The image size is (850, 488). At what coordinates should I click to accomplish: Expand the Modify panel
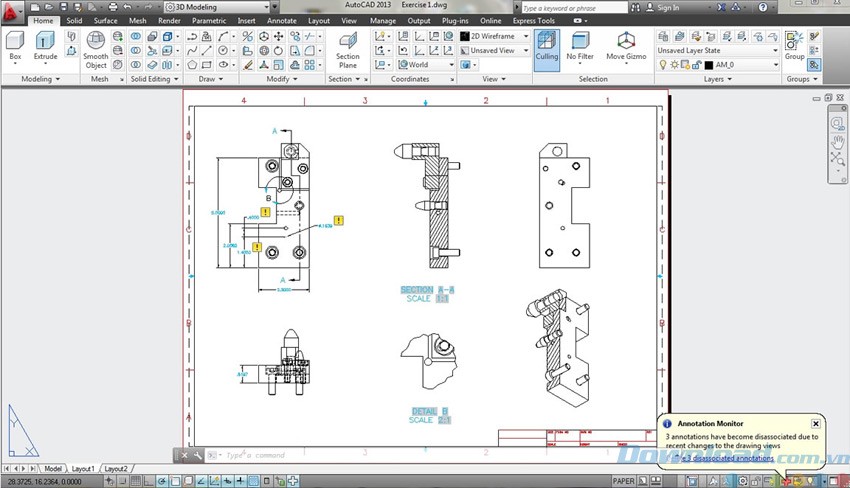point(282,79)
